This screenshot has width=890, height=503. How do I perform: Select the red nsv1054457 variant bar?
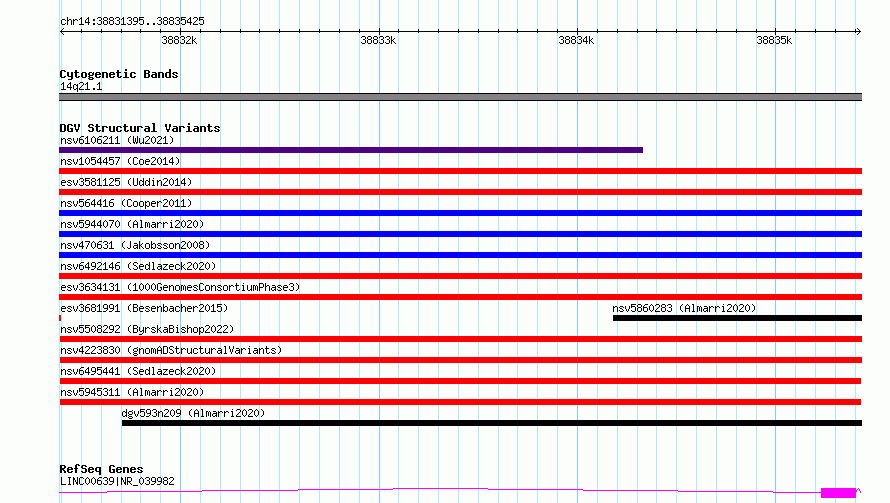pos(460,171)
